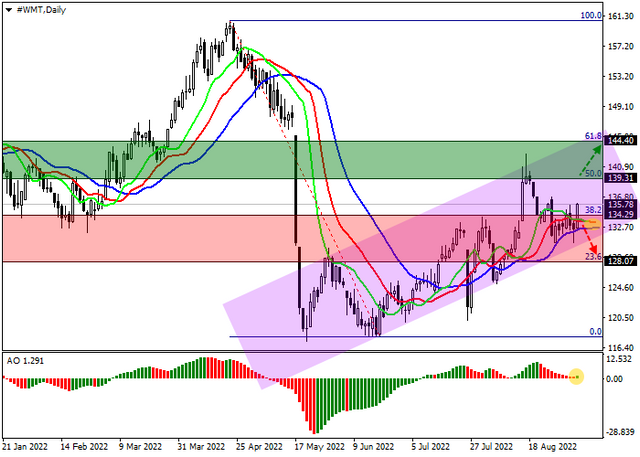
Task: Click the Fibonacci 0.0 level label
Action: pyautogui.click(x=596, y=332)
